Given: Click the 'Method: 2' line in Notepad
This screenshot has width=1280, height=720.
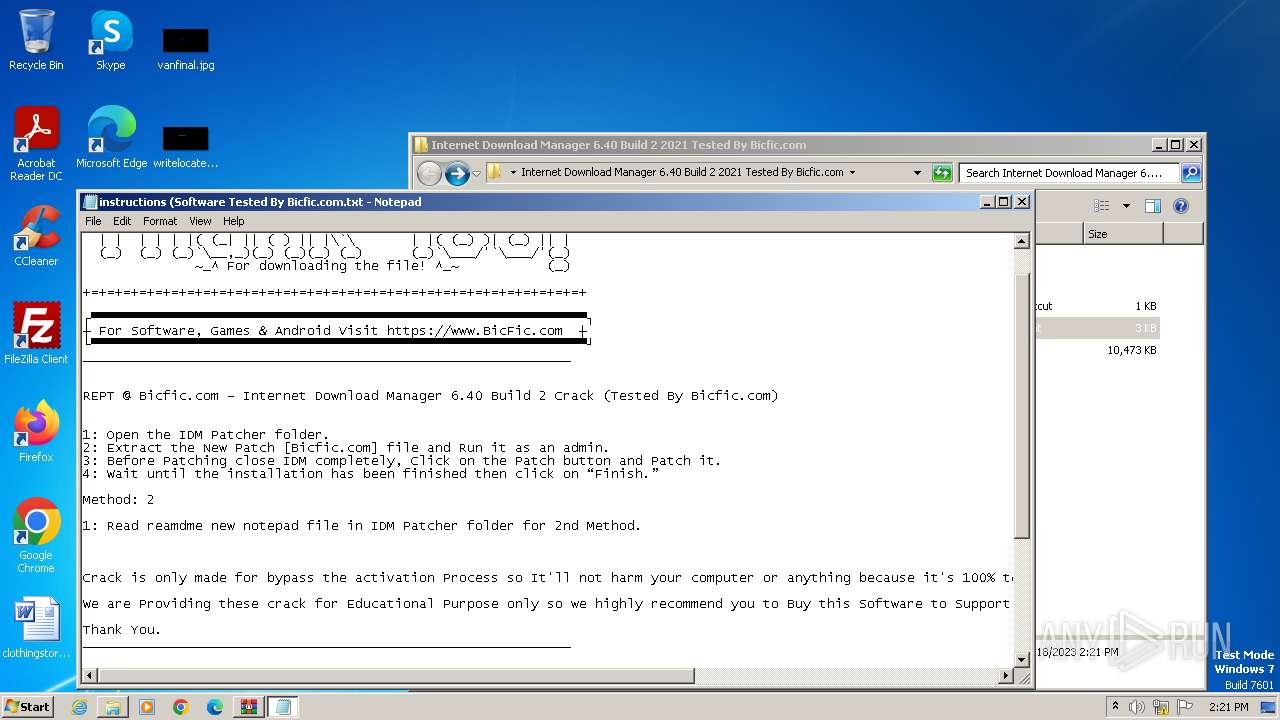Looking at the screenshot, I should point(118,499).
